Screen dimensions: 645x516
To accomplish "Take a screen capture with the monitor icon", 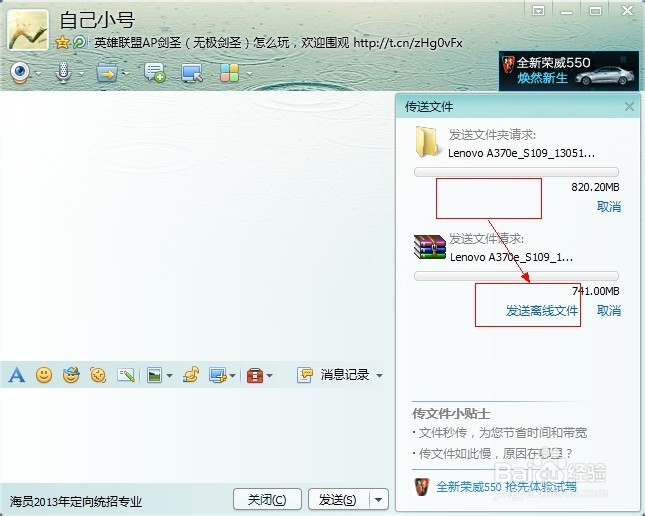I will (x=218, y=375).
